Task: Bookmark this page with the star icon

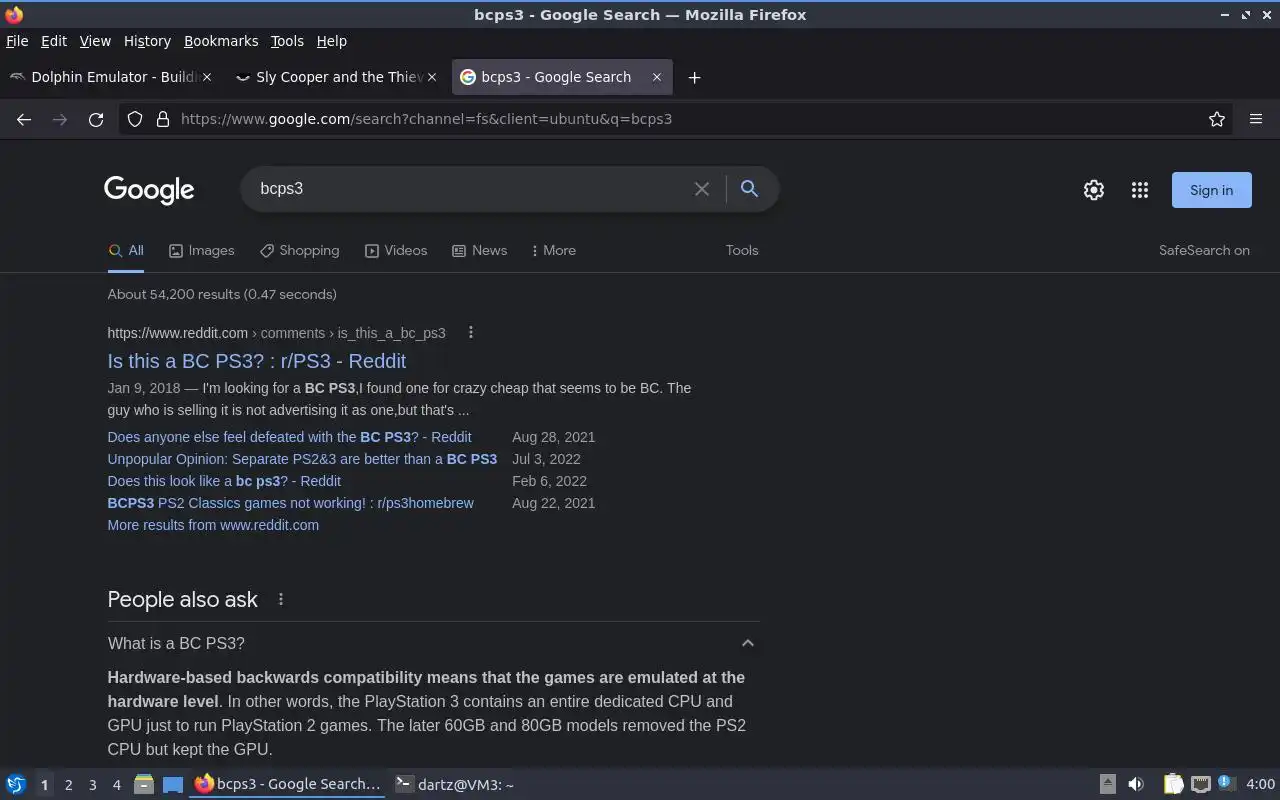Action: pos(1217,119)
